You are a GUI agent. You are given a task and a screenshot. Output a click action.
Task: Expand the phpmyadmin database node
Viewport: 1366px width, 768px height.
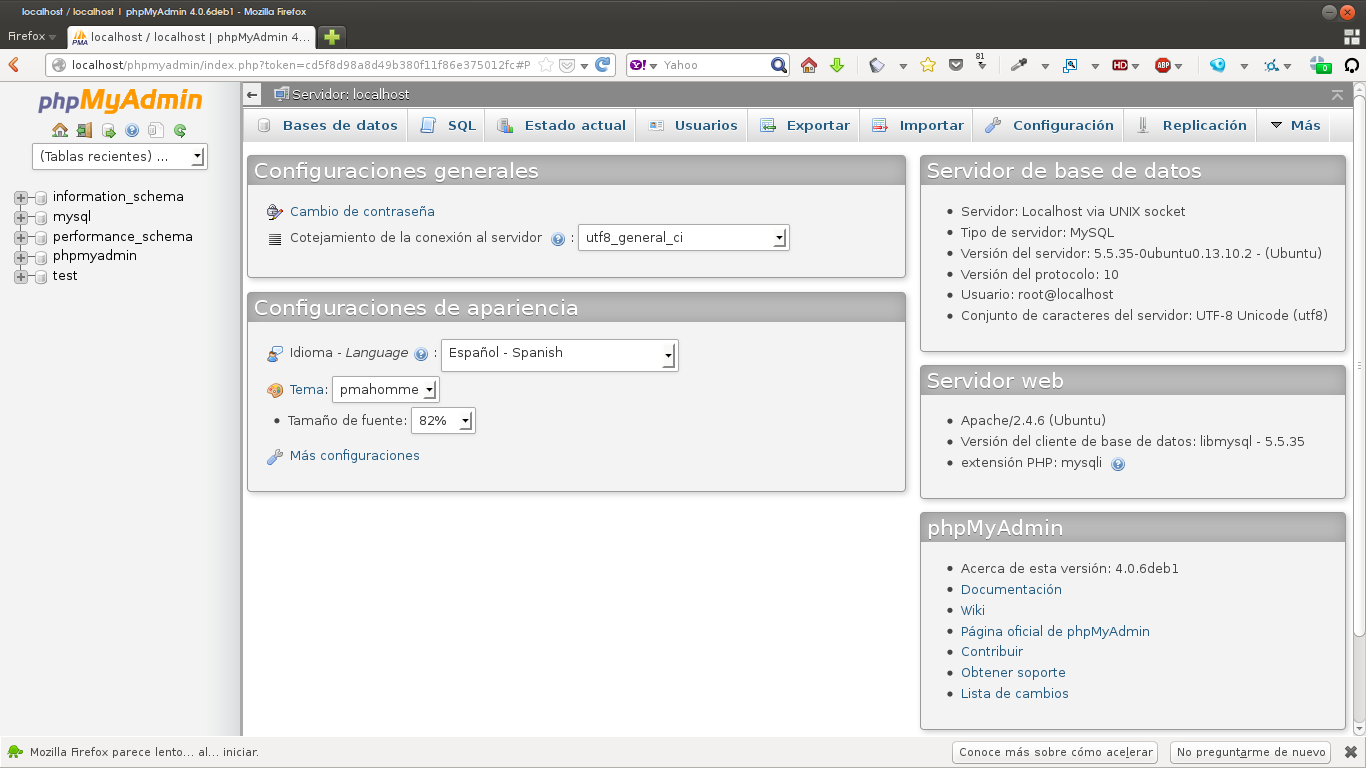click(21, 257)
